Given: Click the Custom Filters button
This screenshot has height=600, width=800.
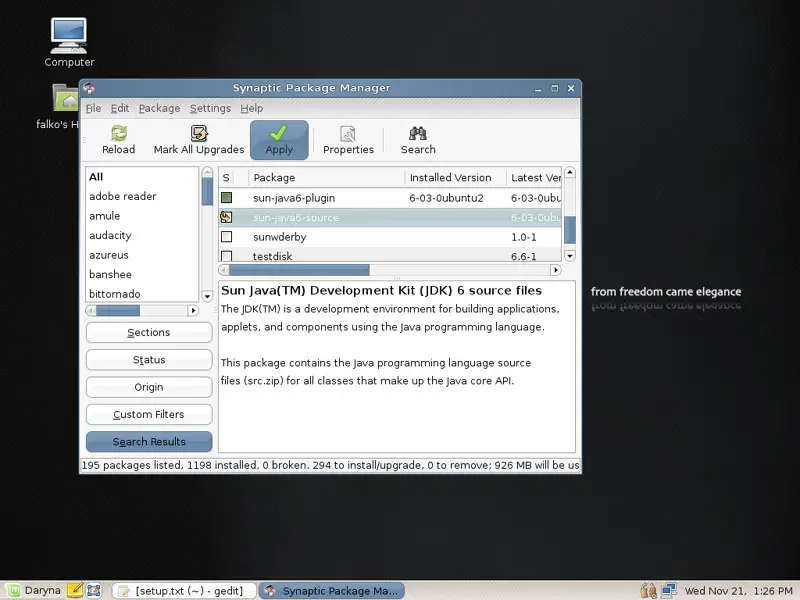Looking at the screenshot, I should click(149, 414).
